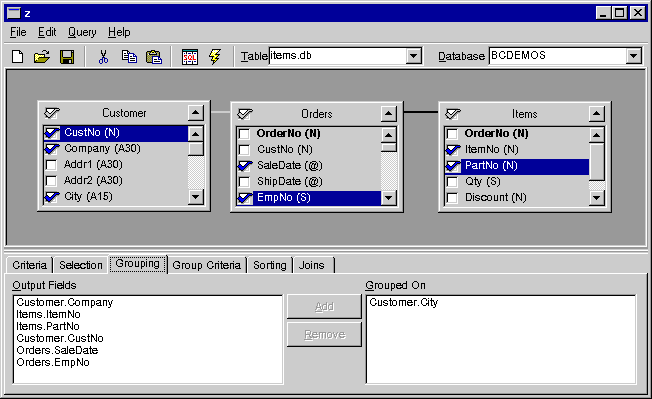The image size is (652, 399).
Task: Click the Save floppy disk icon
Action: [67, 57]
